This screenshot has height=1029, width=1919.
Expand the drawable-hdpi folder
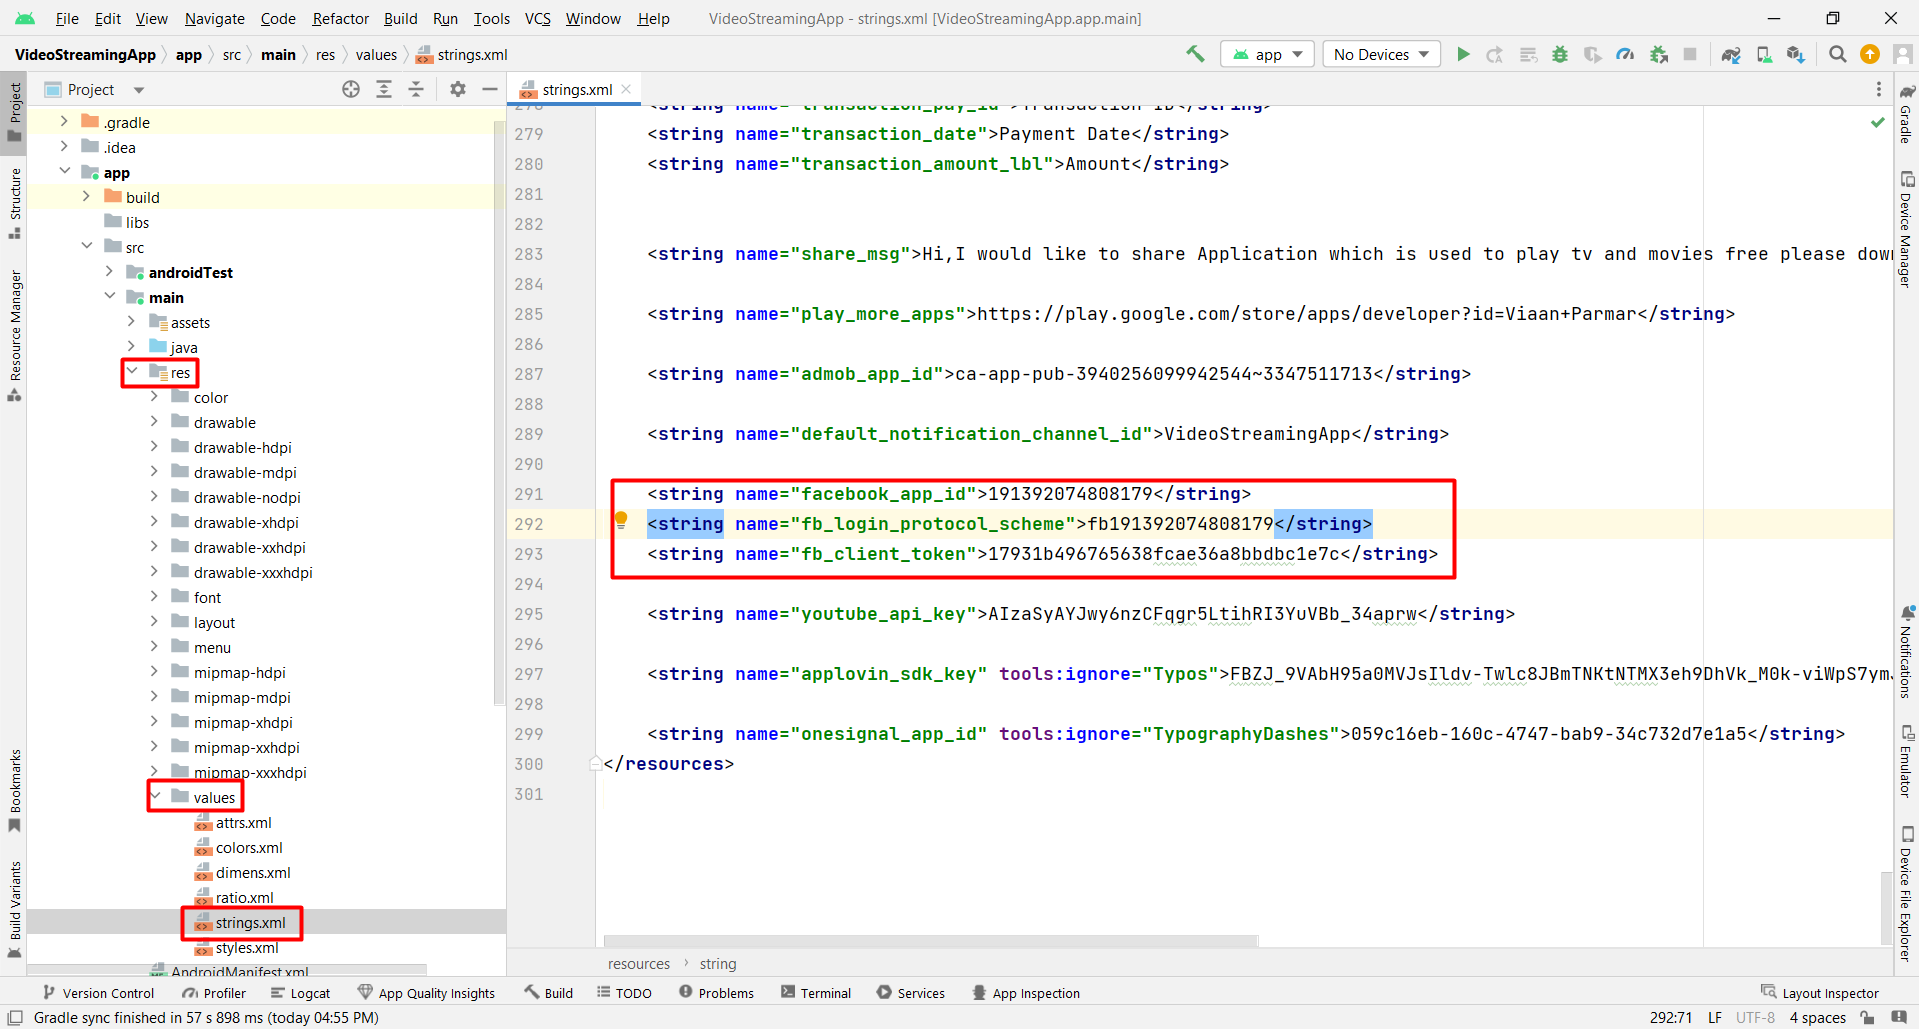pyautogui.click(x=155, y=446)
